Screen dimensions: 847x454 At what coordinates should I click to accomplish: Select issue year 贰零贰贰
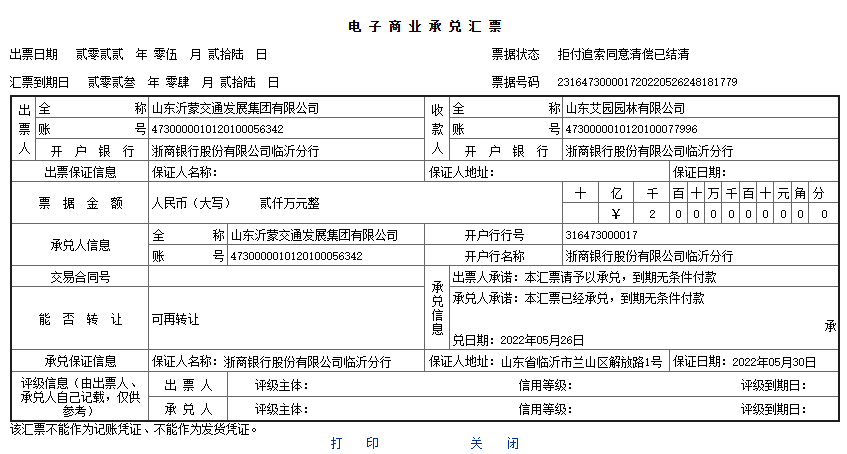coord(99,55)
